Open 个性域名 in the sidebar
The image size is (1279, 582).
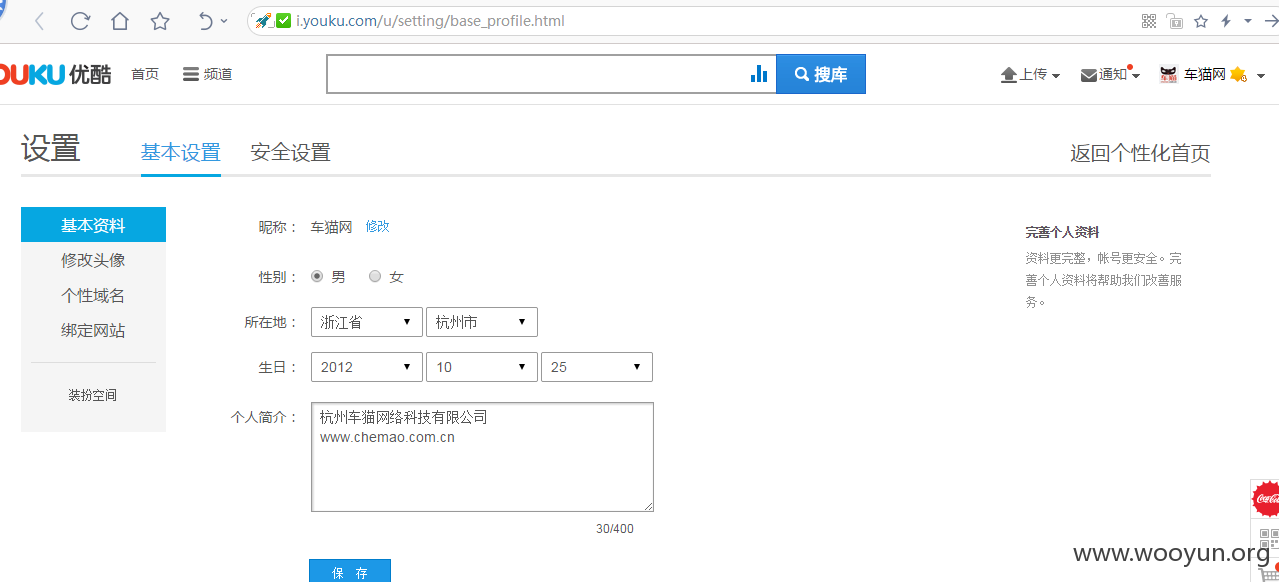93,295
